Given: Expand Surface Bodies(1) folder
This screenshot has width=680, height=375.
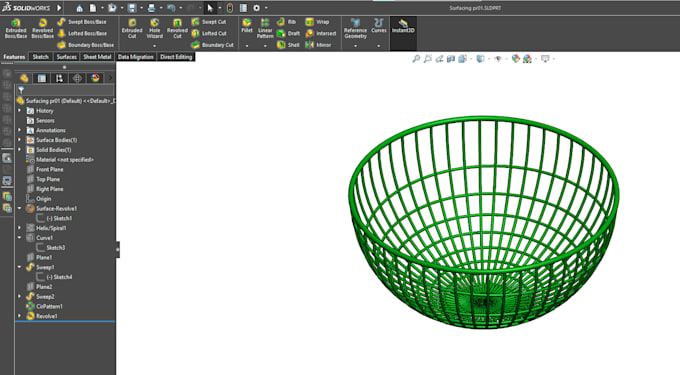Looking at the screenshot, I should pyautogui.click(x=20, y=140).
